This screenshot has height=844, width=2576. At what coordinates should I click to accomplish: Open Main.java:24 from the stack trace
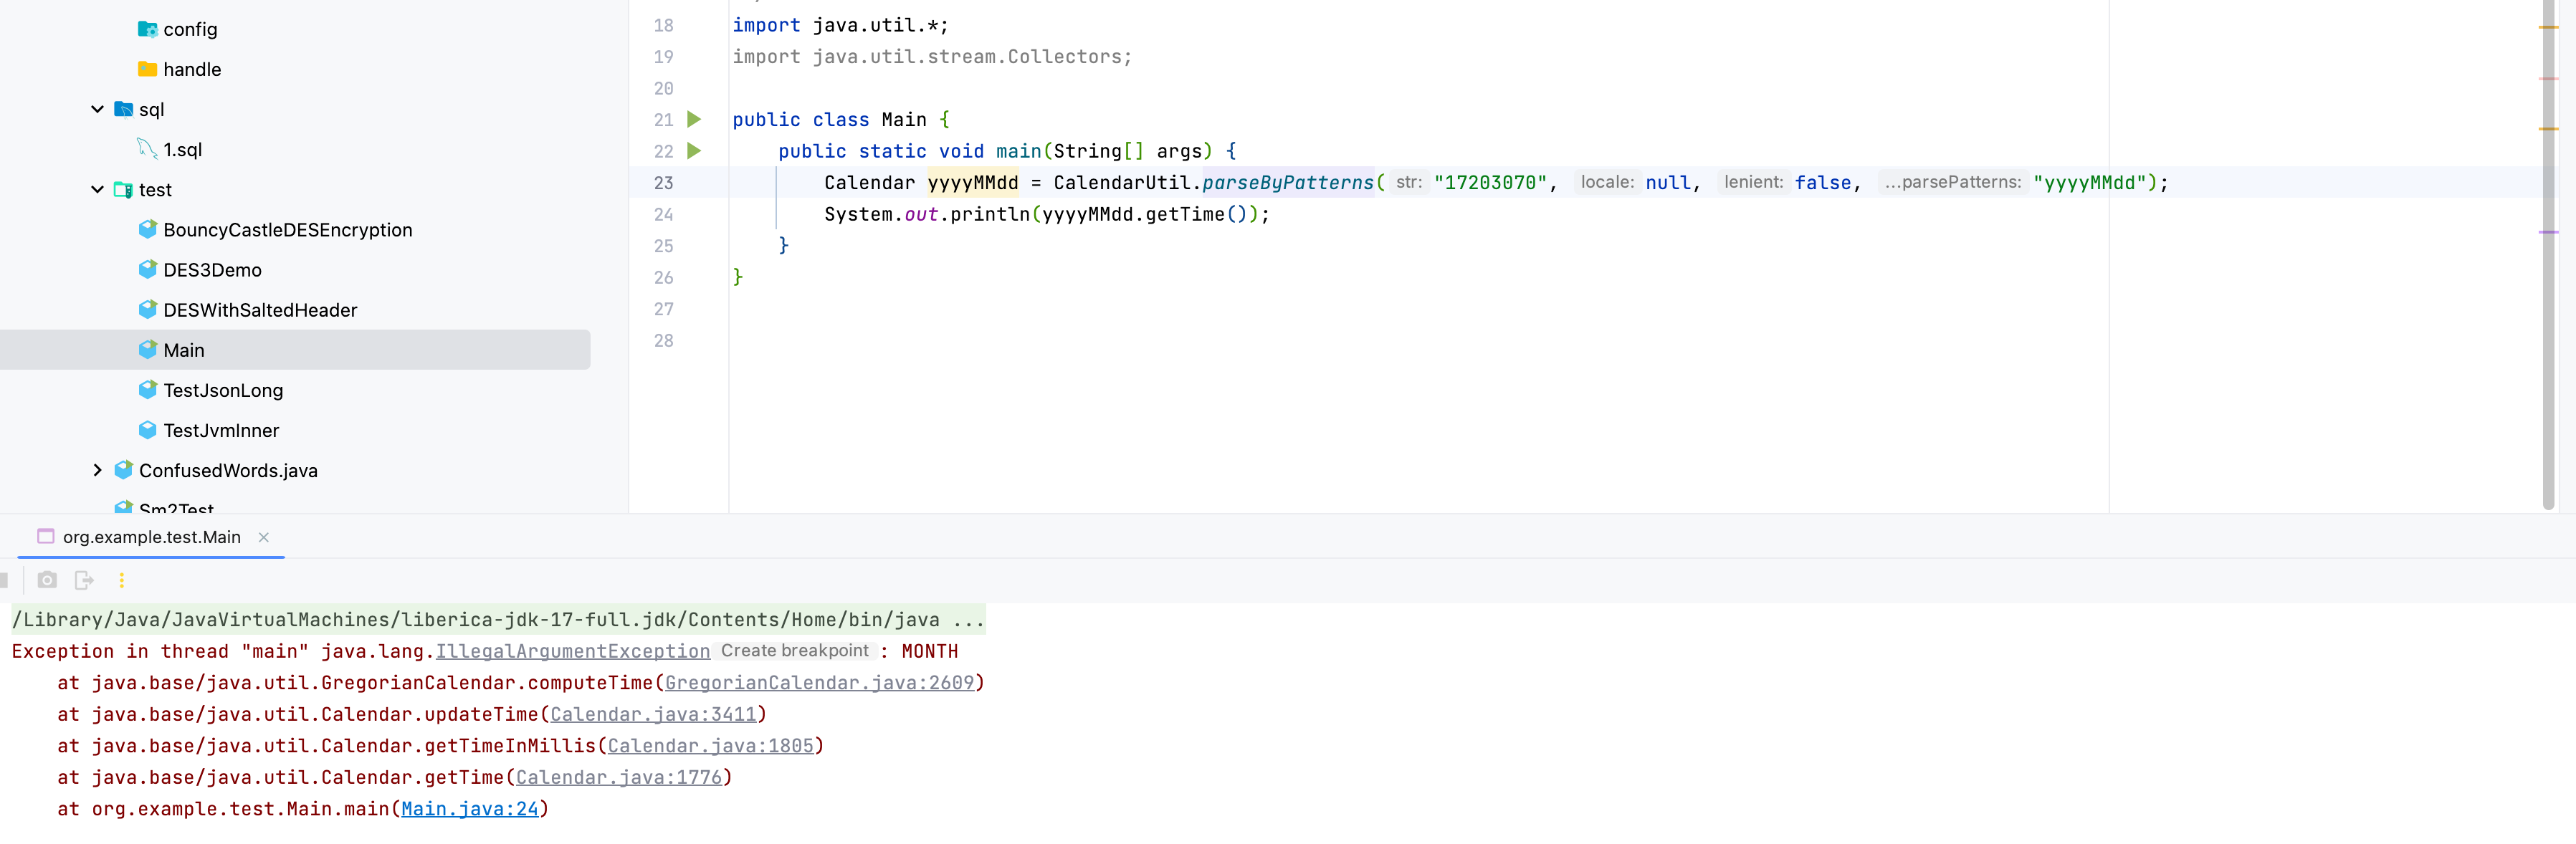click(470, 809)
